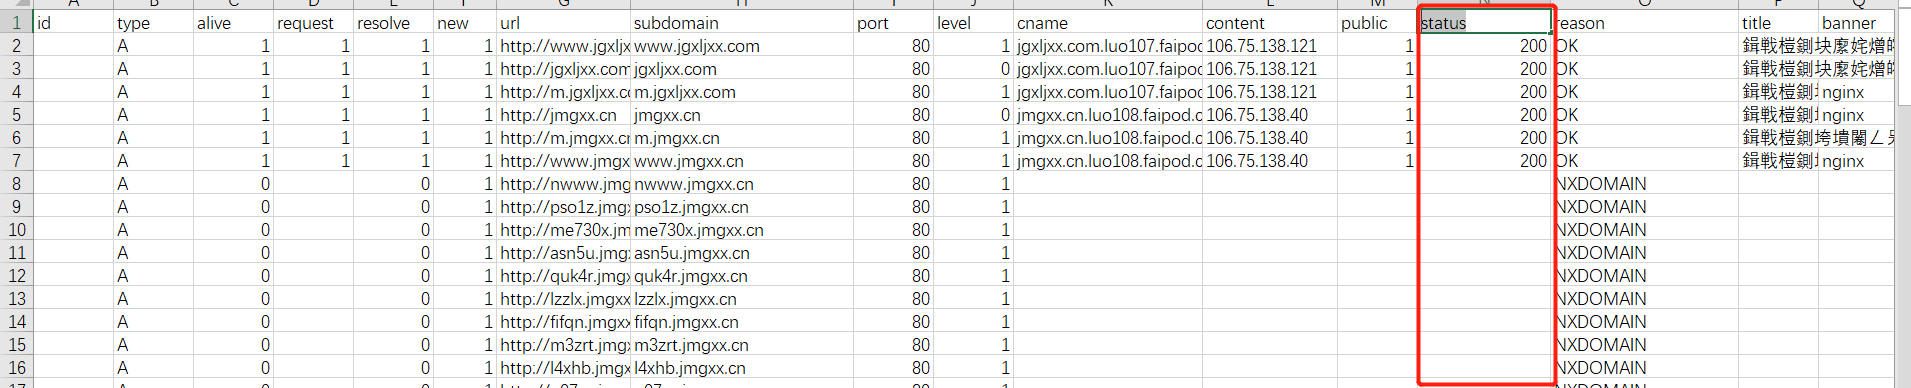Click subdomain cell fifqn.jmgxx.cn
The width and height of the screenshot is (1911, 388).
[x=742, y=322]
